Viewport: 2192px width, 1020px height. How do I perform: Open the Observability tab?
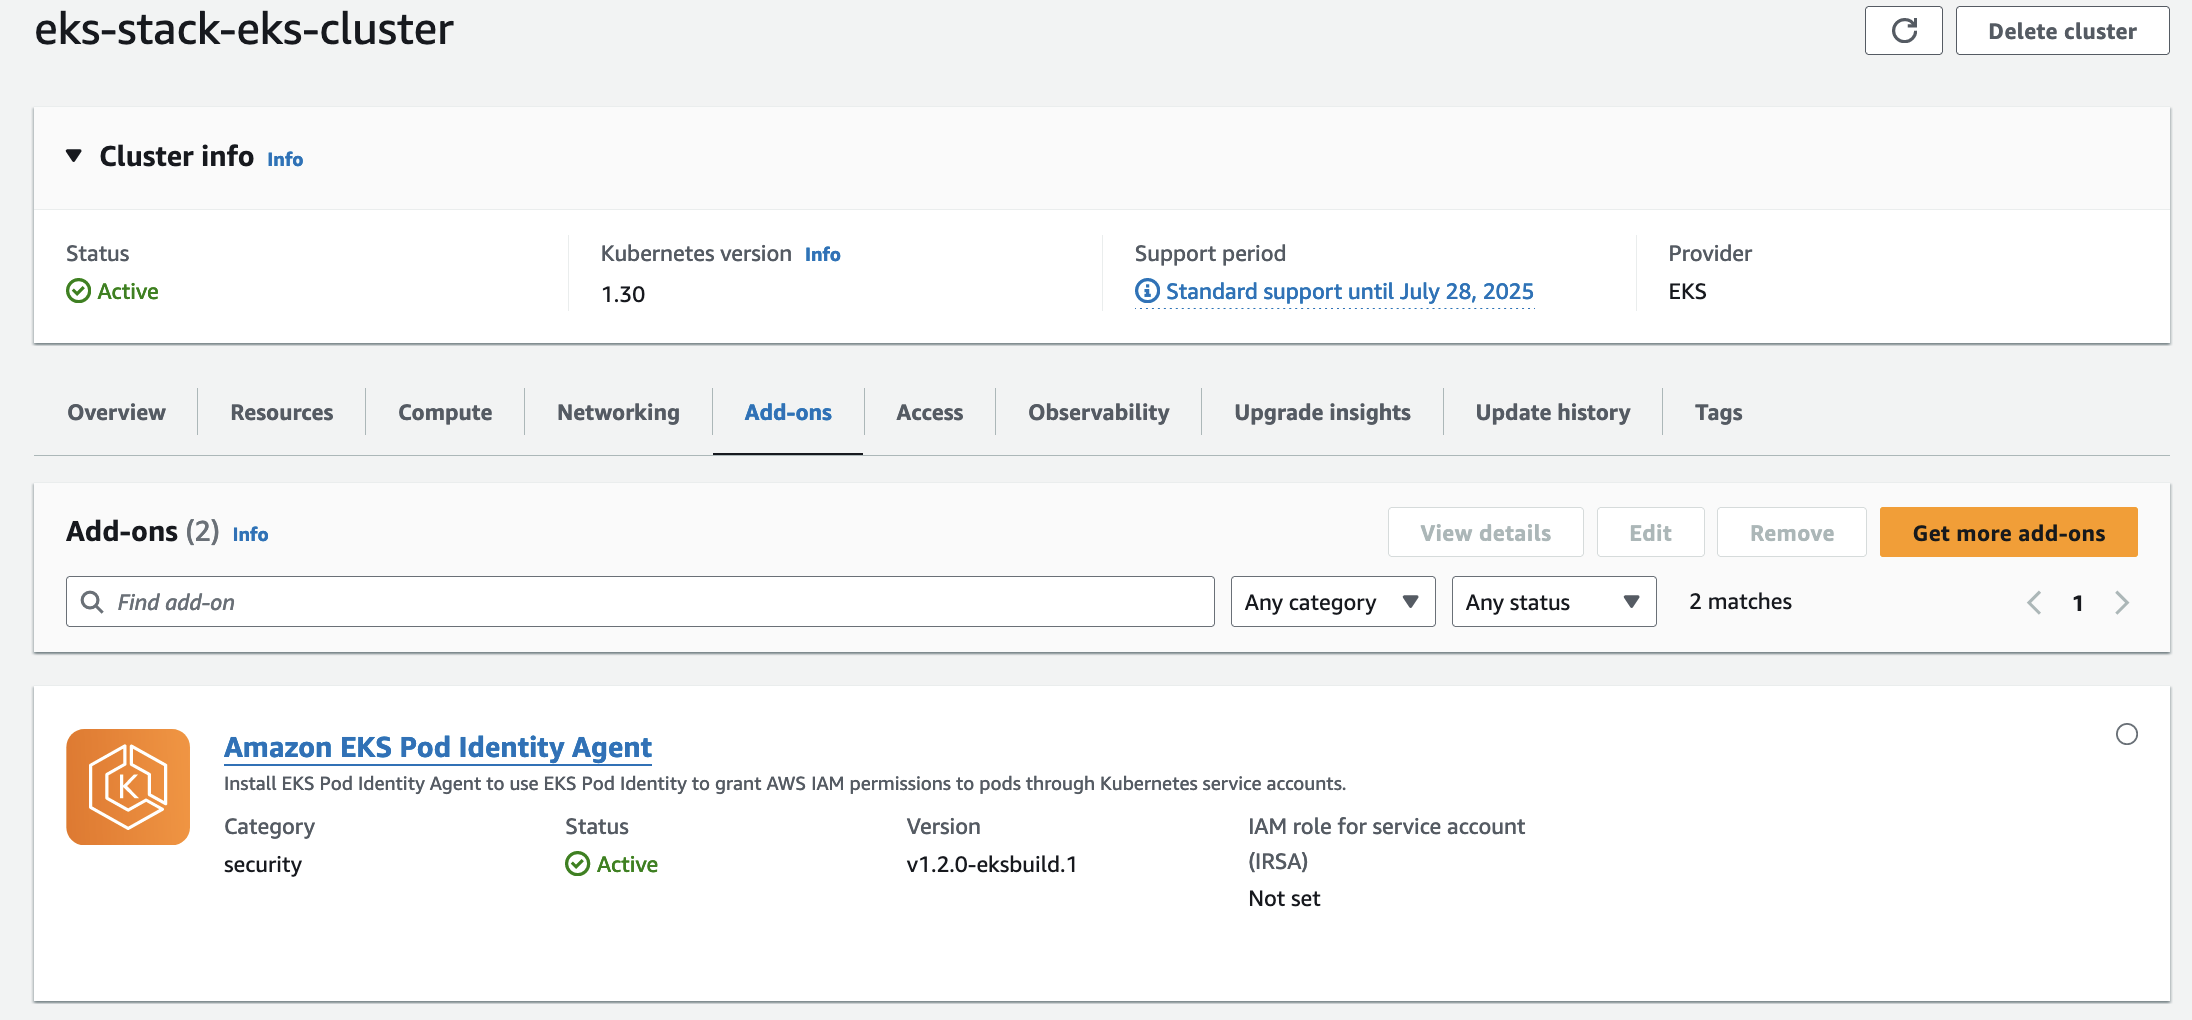tap(1098, 412)
